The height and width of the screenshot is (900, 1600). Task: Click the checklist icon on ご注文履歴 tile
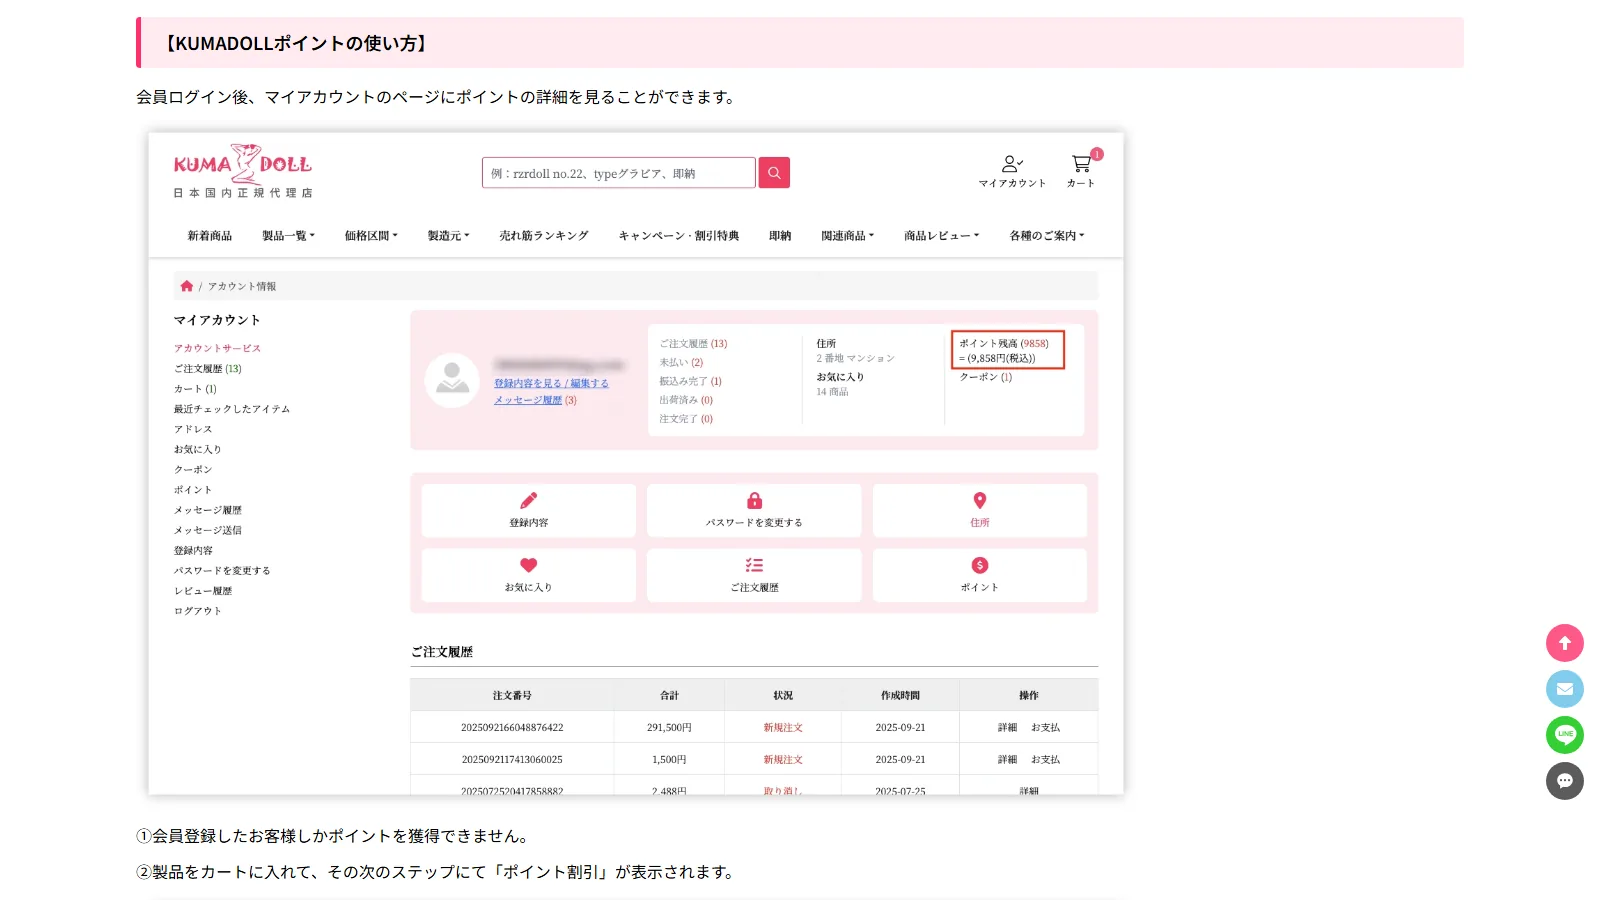[x=755, y=565]
